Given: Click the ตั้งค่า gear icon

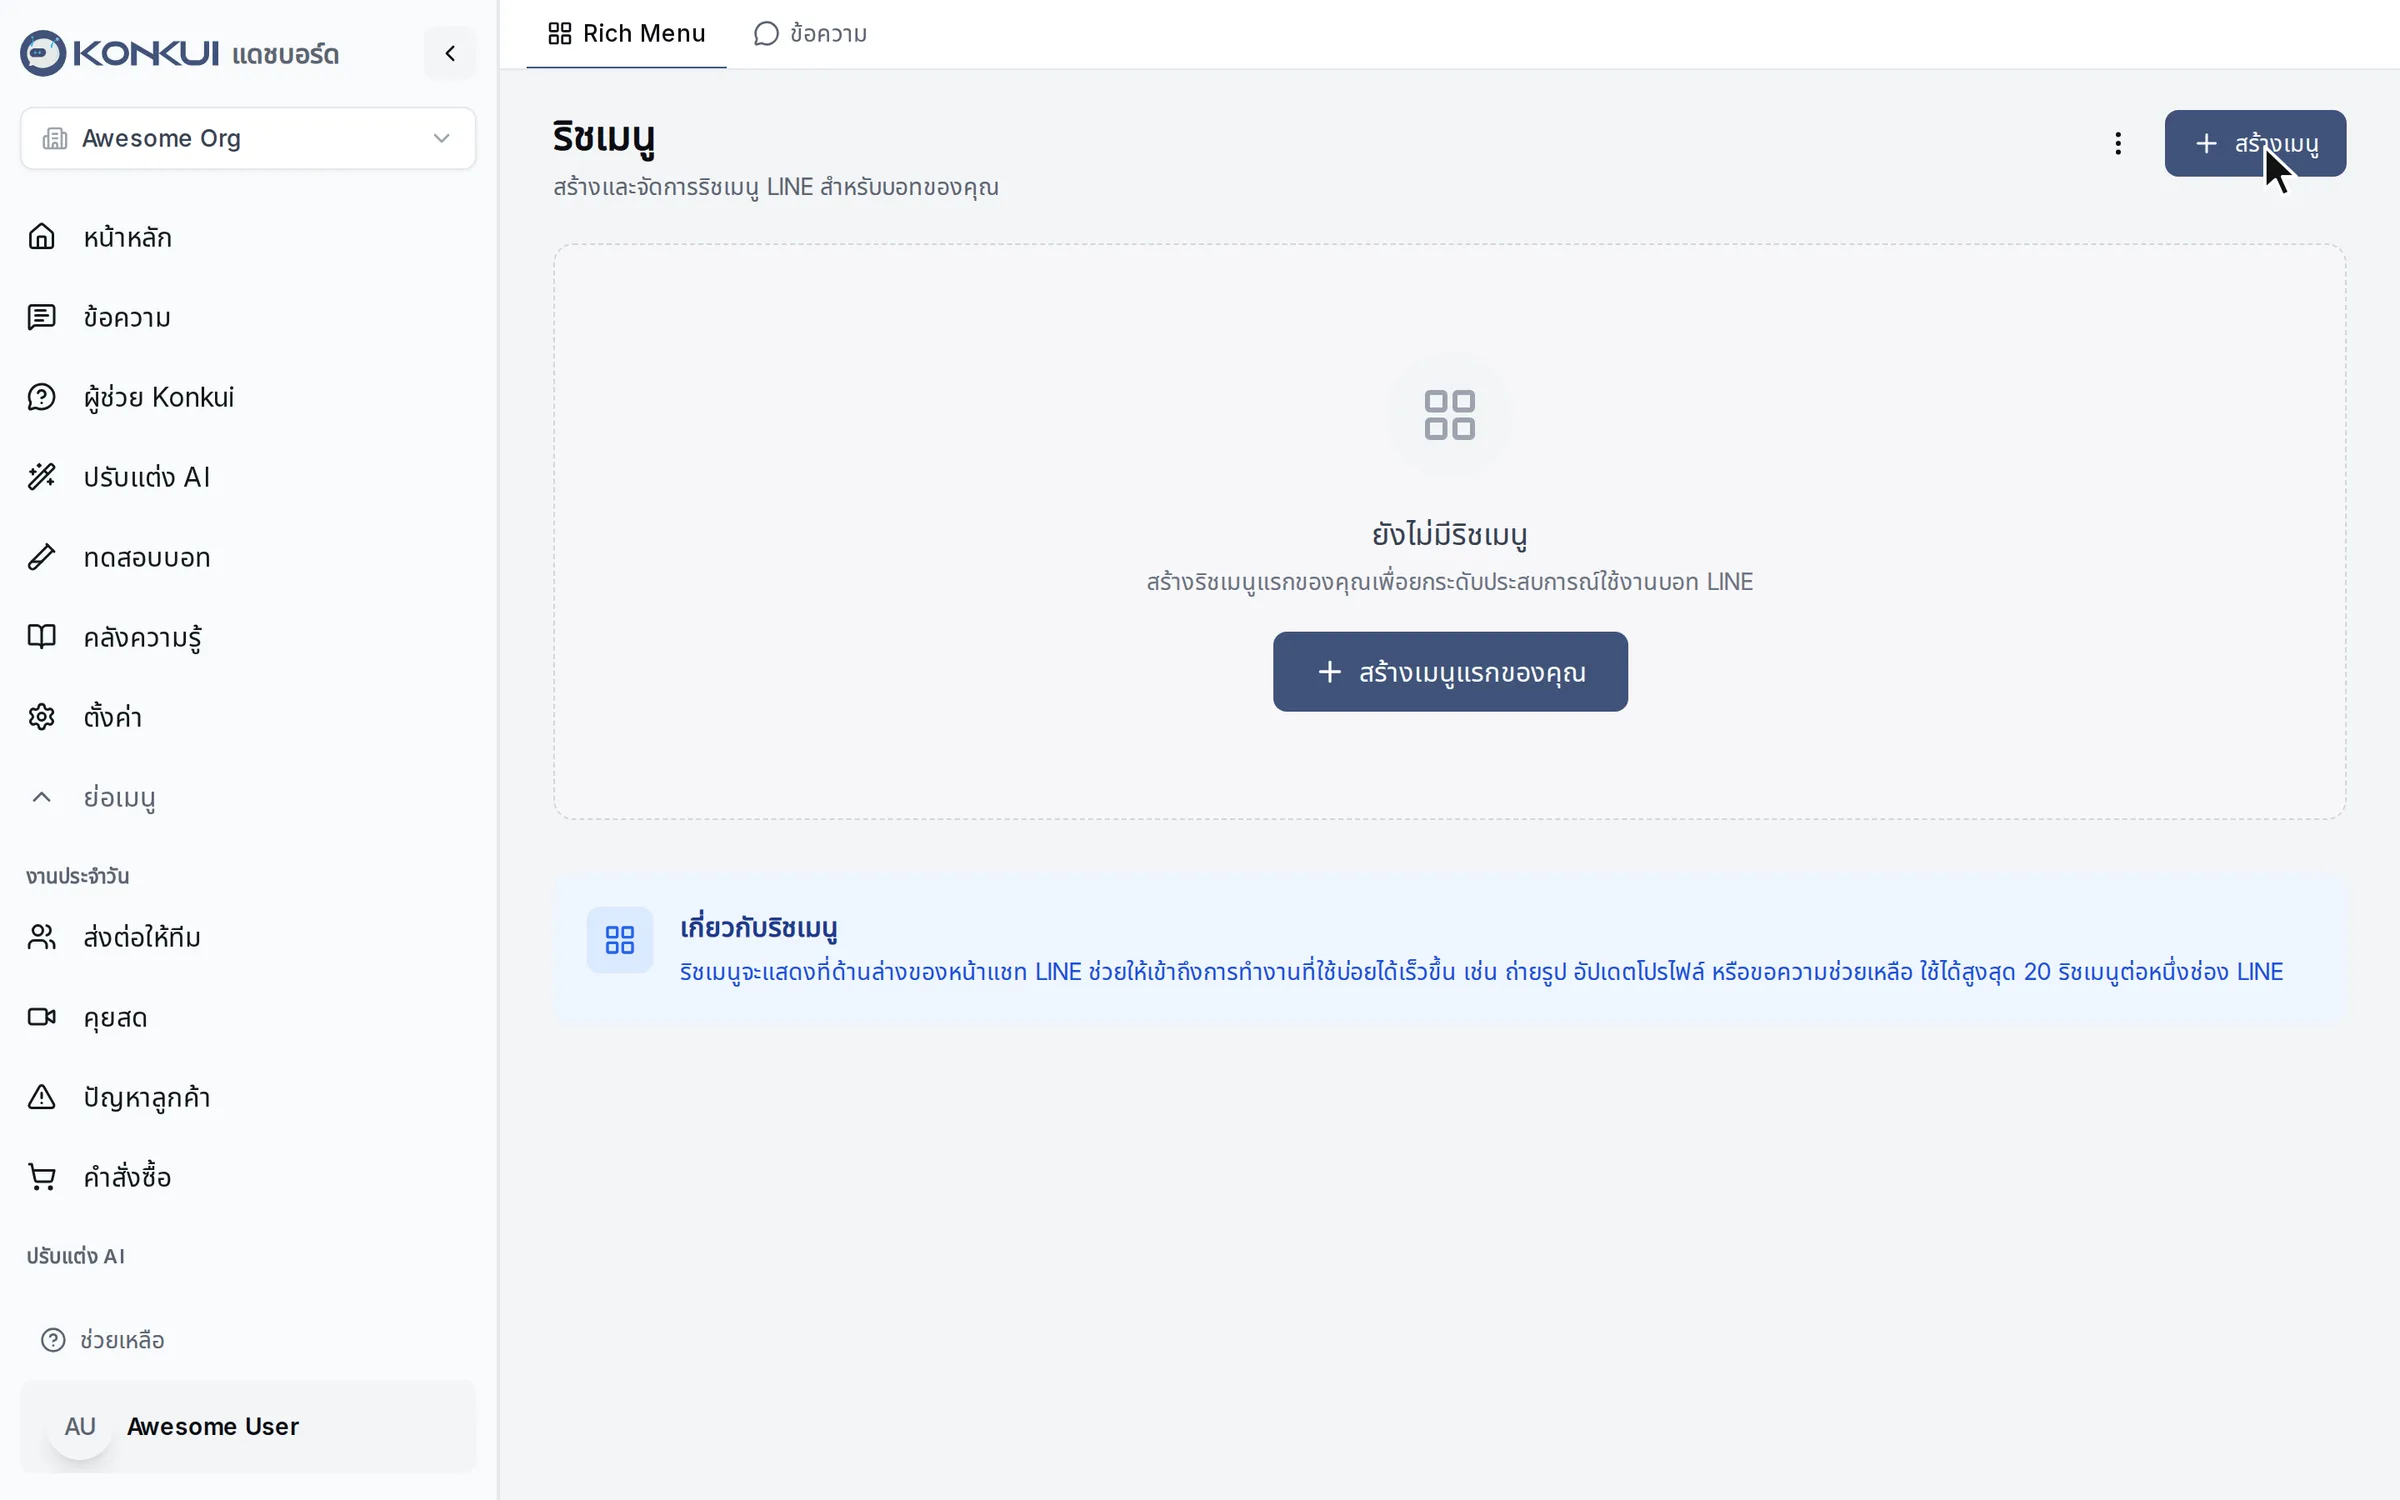Looking at the screenshot, I should tap(41, 717).
